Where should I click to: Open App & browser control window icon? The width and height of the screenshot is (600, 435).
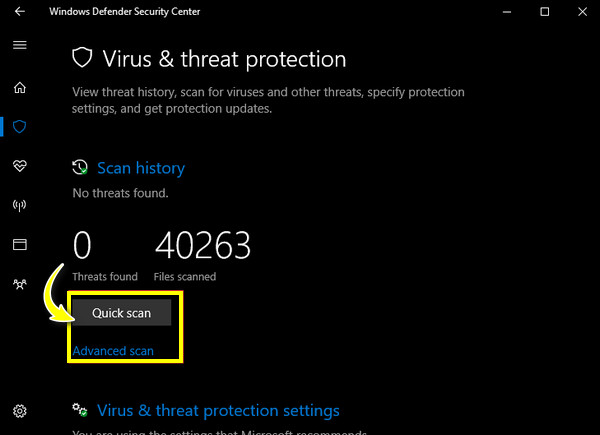[x=20, y=244]
